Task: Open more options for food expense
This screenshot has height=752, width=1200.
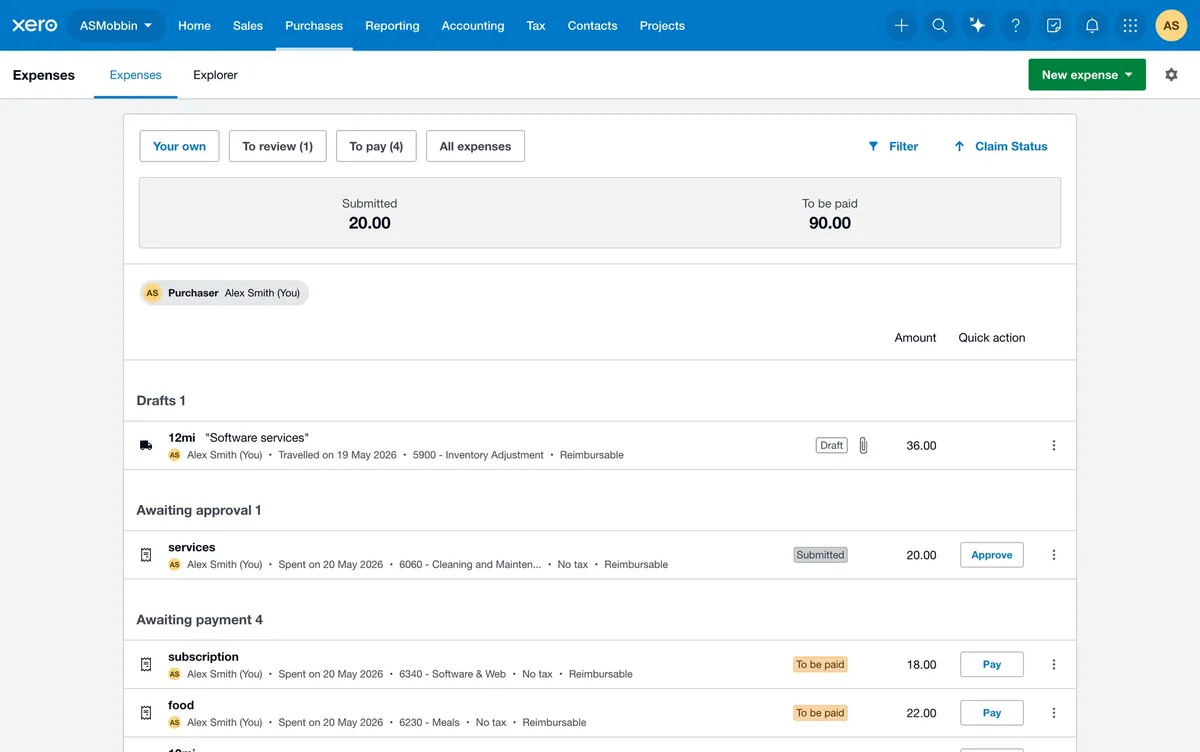Action: pos(1053,713)
